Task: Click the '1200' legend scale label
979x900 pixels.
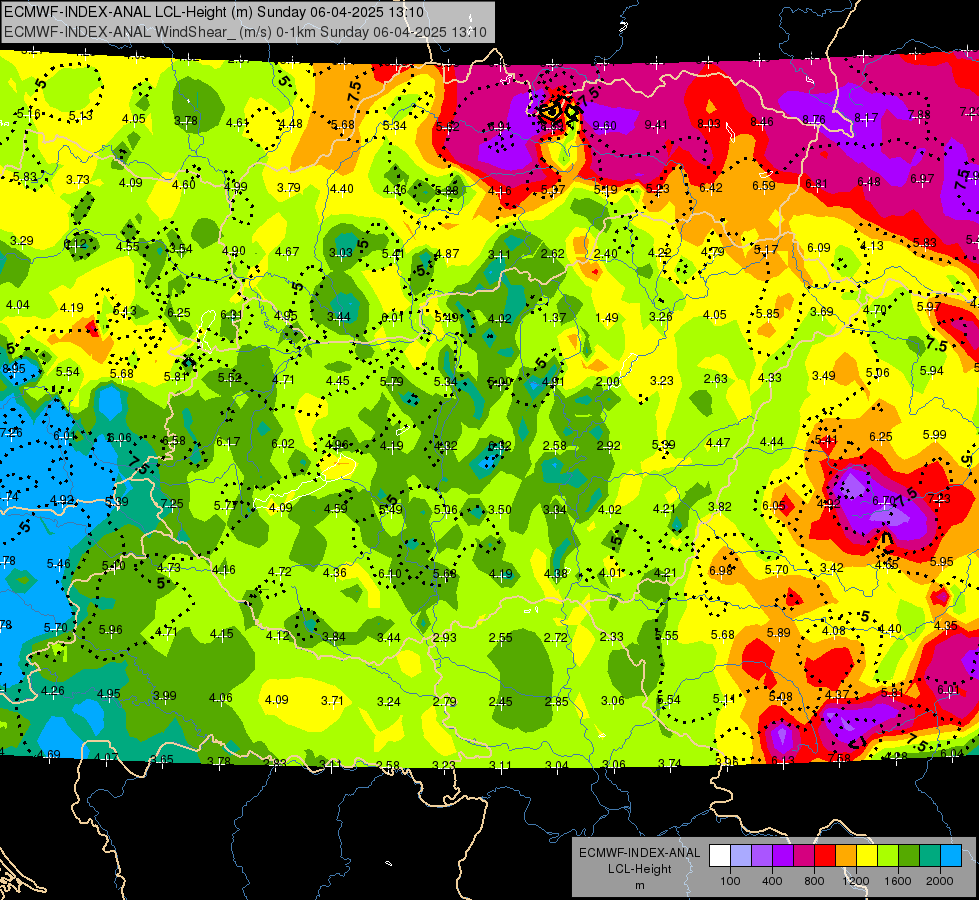Action: (855, 881)
